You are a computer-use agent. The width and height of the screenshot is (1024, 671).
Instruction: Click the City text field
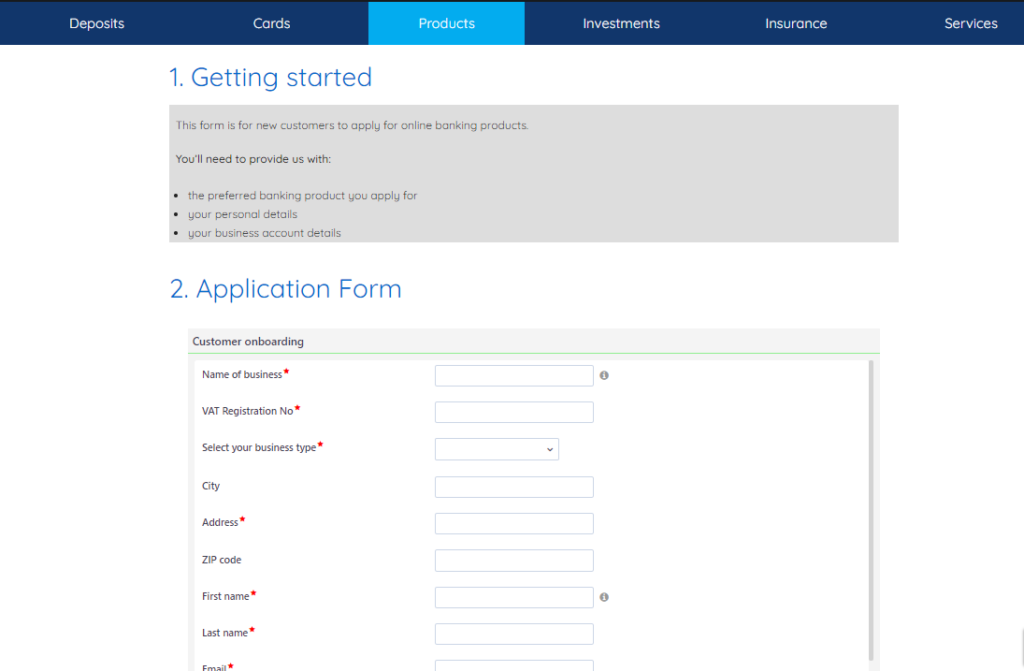point(514,487)
